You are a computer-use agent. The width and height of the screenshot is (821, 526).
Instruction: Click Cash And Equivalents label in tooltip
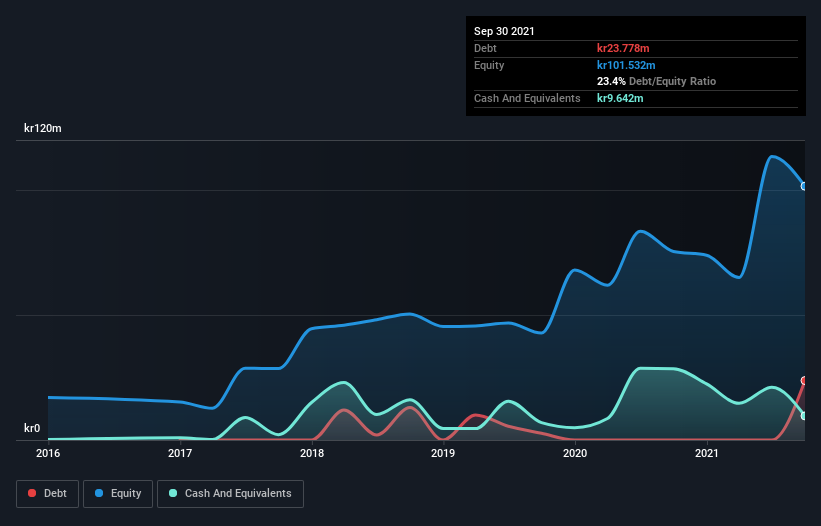(x=527, y=98)
